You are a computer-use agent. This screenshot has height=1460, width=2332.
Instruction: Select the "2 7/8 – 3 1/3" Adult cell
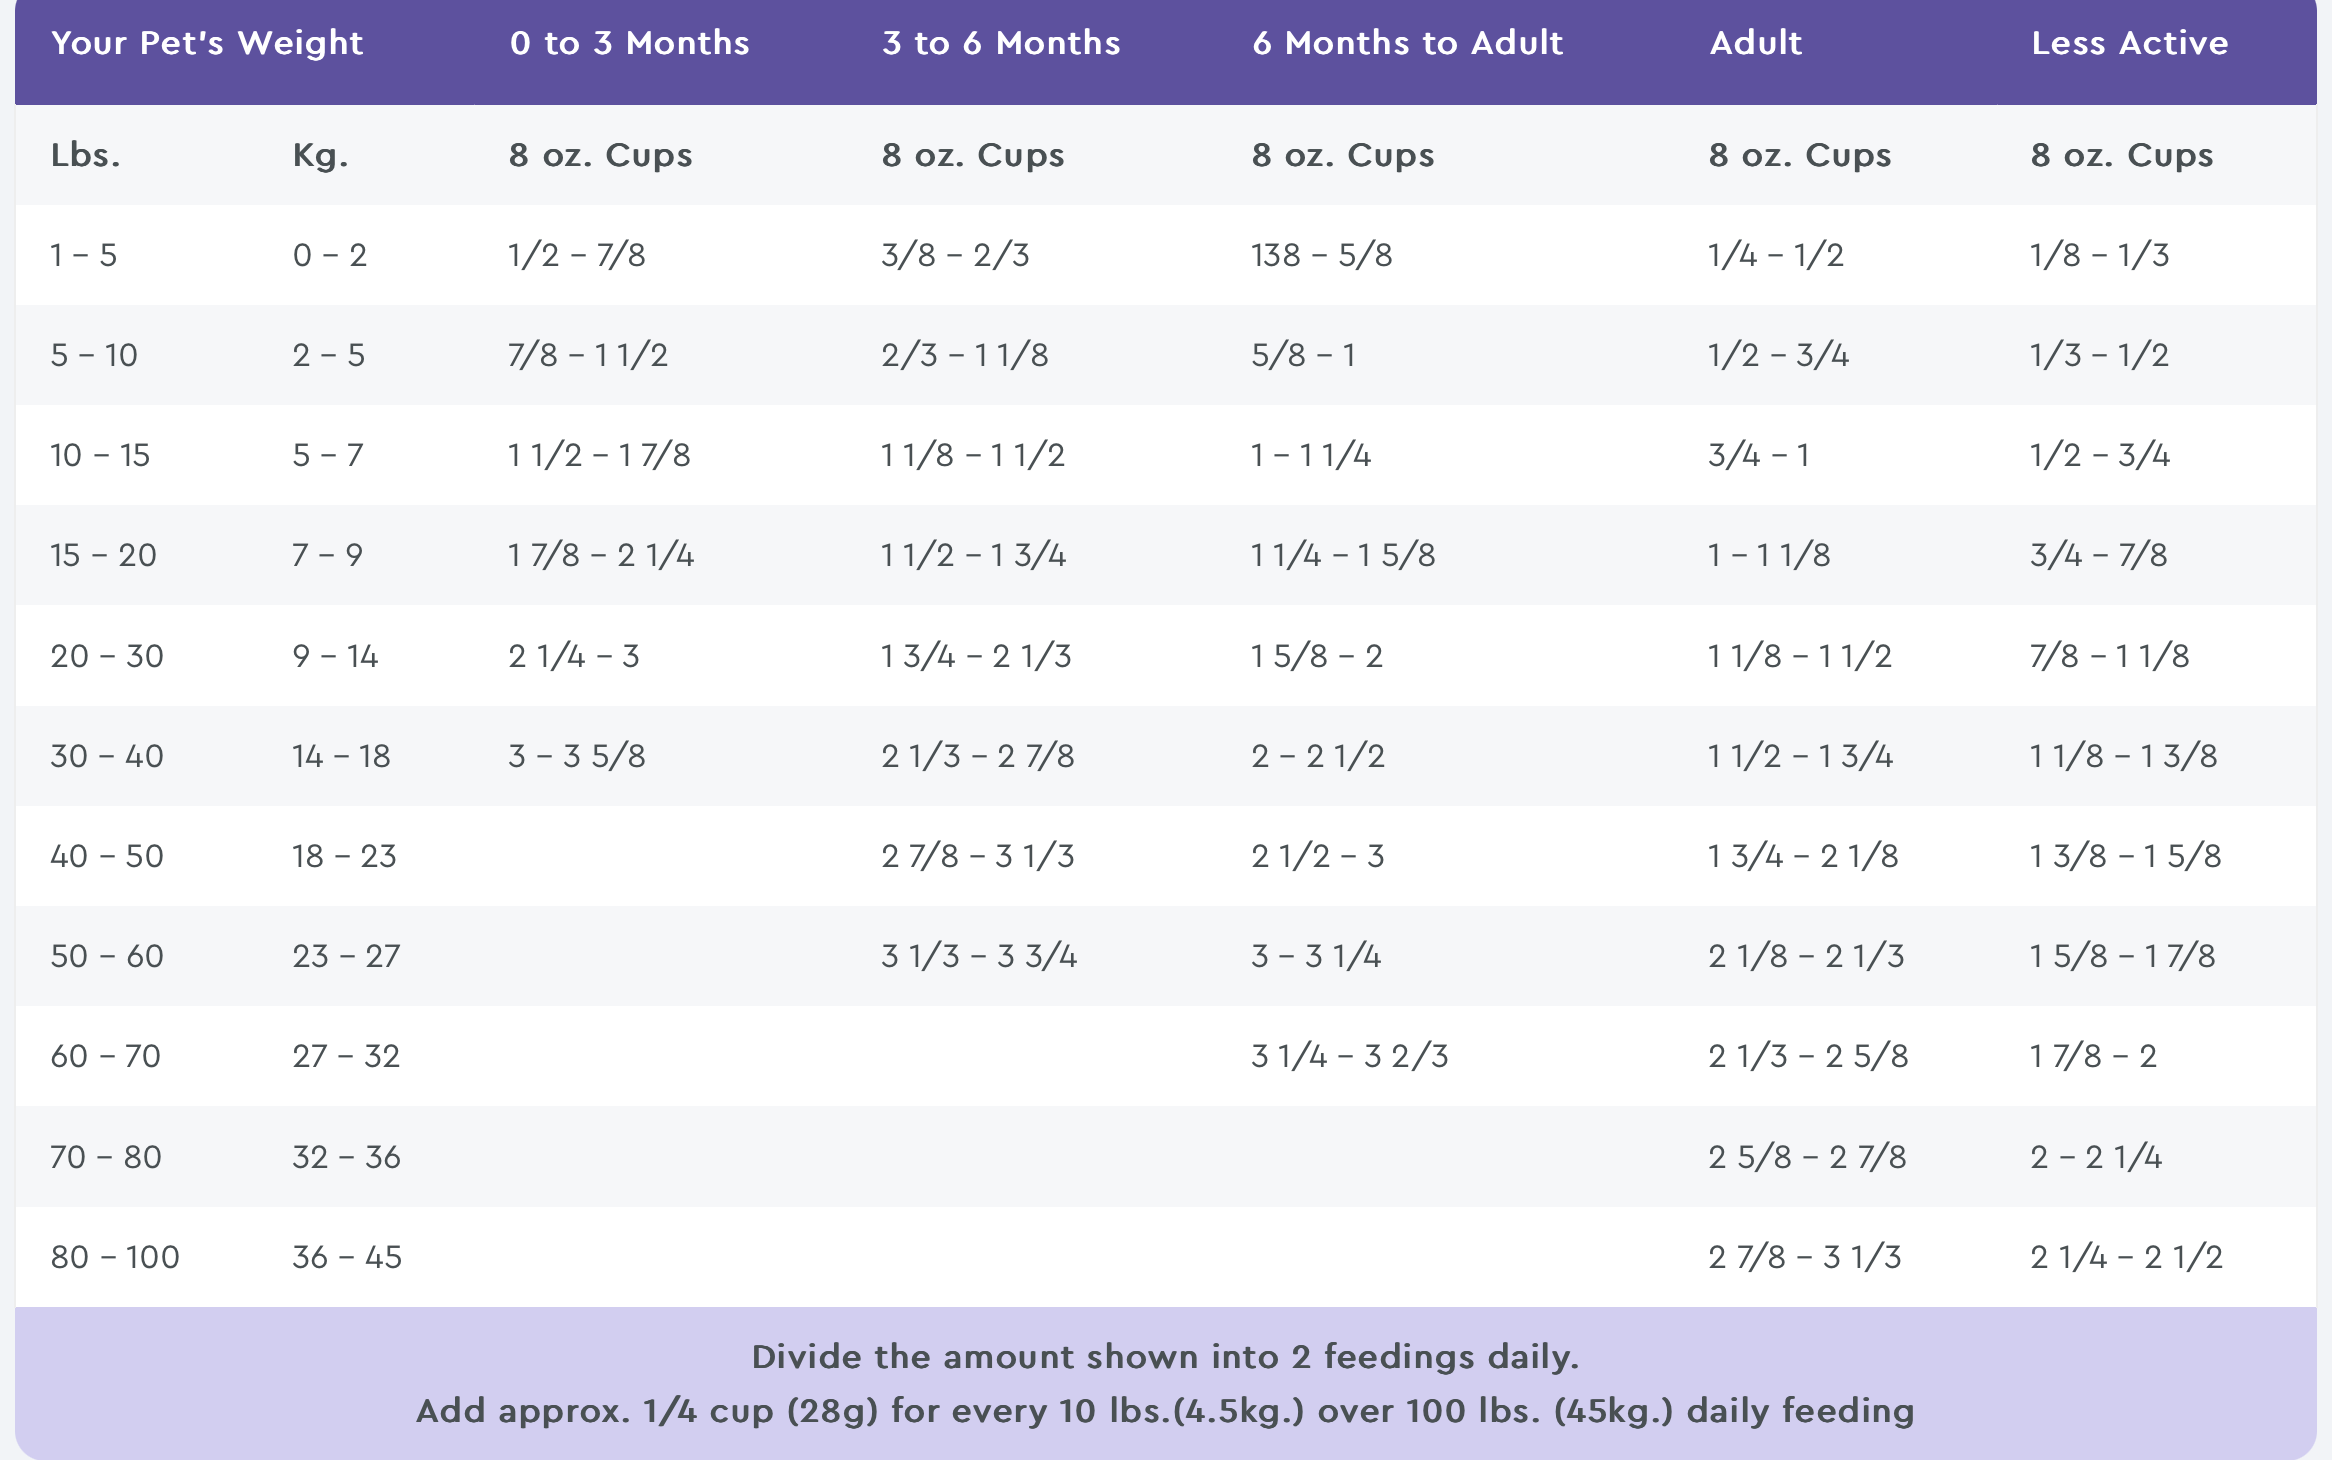click(1804, 1257)
